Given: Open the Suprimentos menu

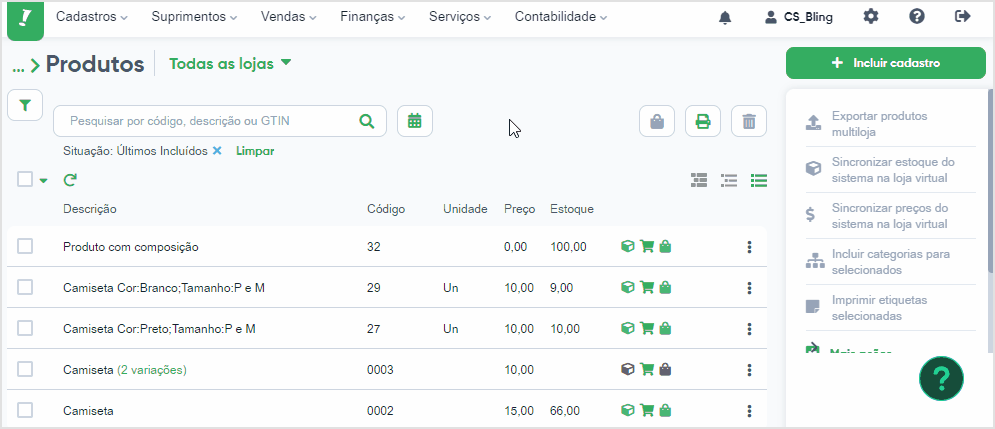Looking at the screenshot, I should [x=194, y=17].
